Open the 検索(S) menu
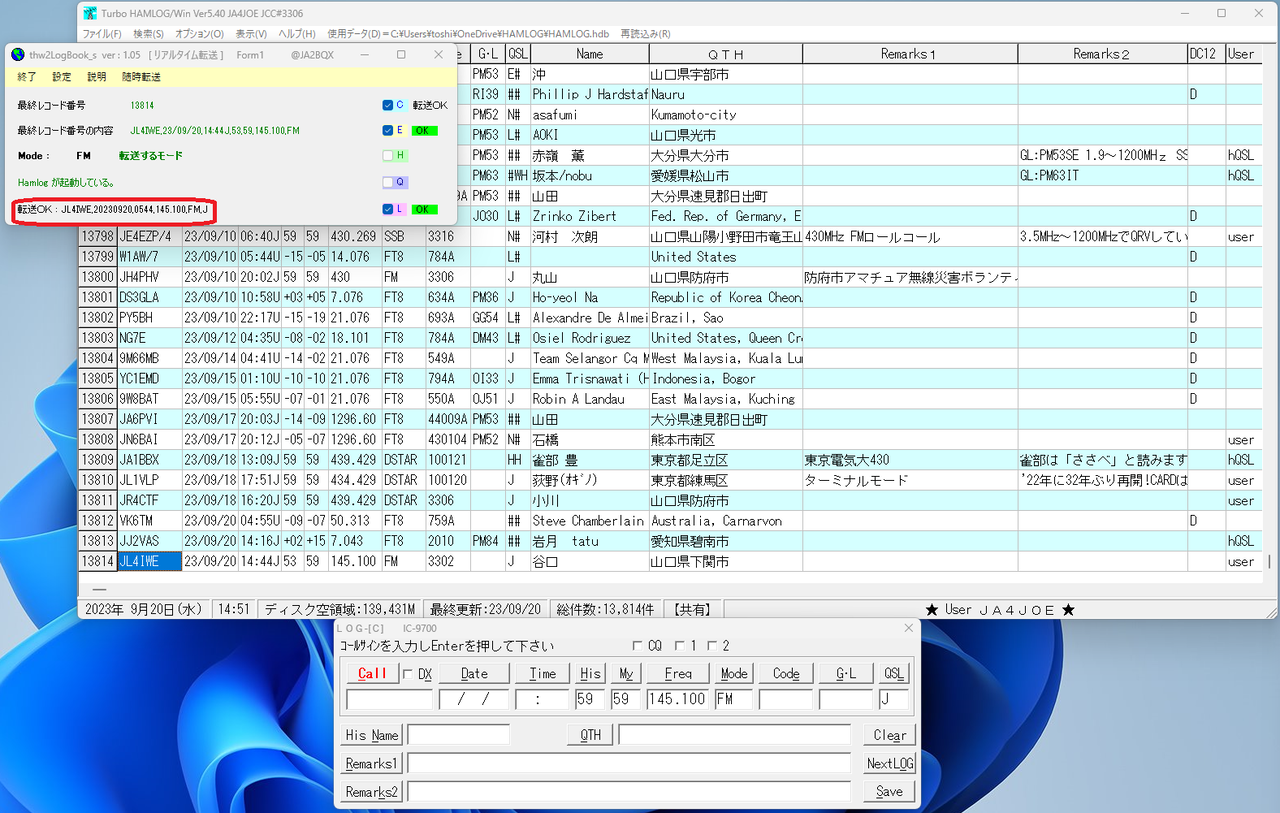The width and height of the screenshot is (1280, 813). click(x=149, y=34)
